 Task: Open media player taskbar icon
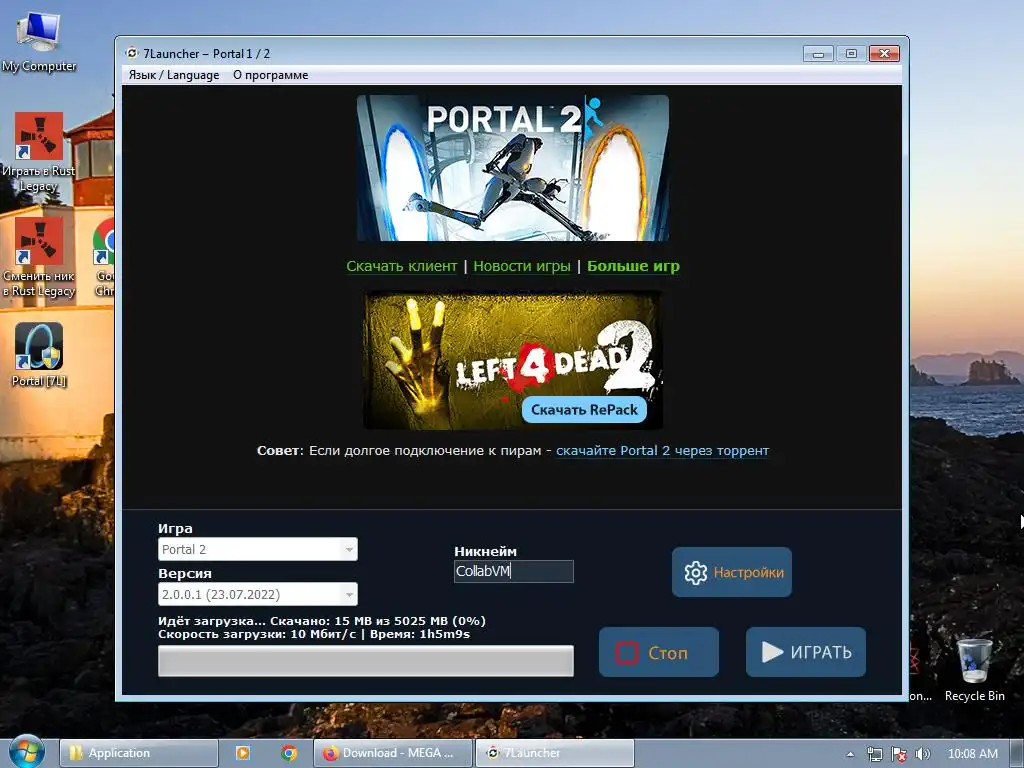click(242, 753)
